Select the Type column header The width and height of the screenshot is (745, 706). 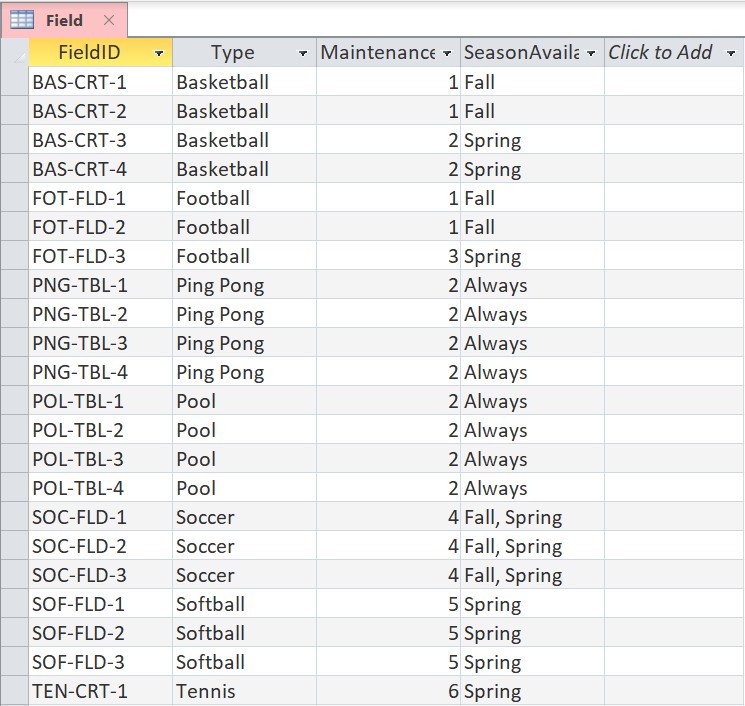pyautogui.click(x=244, y=52)
